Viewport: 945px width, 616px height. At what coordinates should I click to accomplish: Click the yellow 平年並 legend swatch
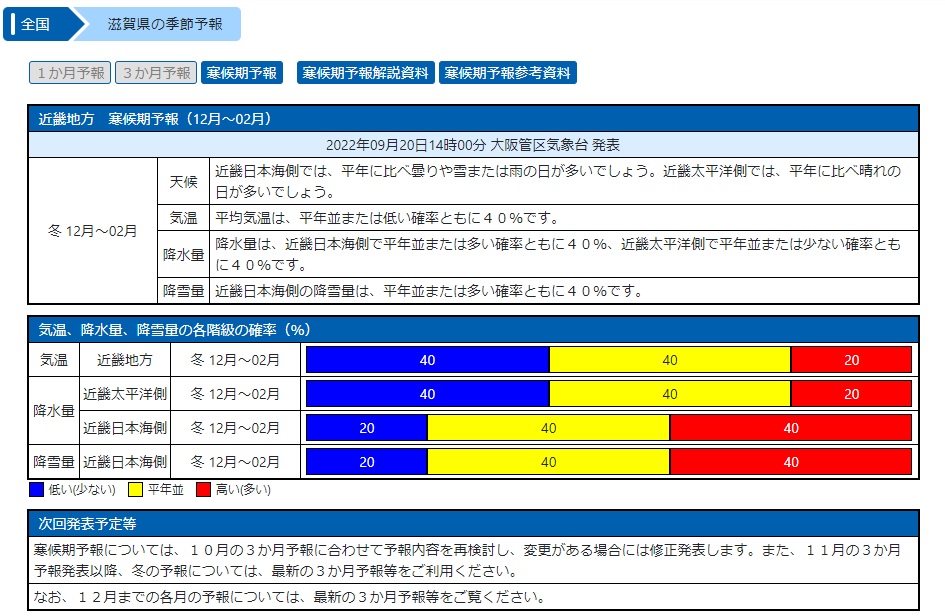136,489
